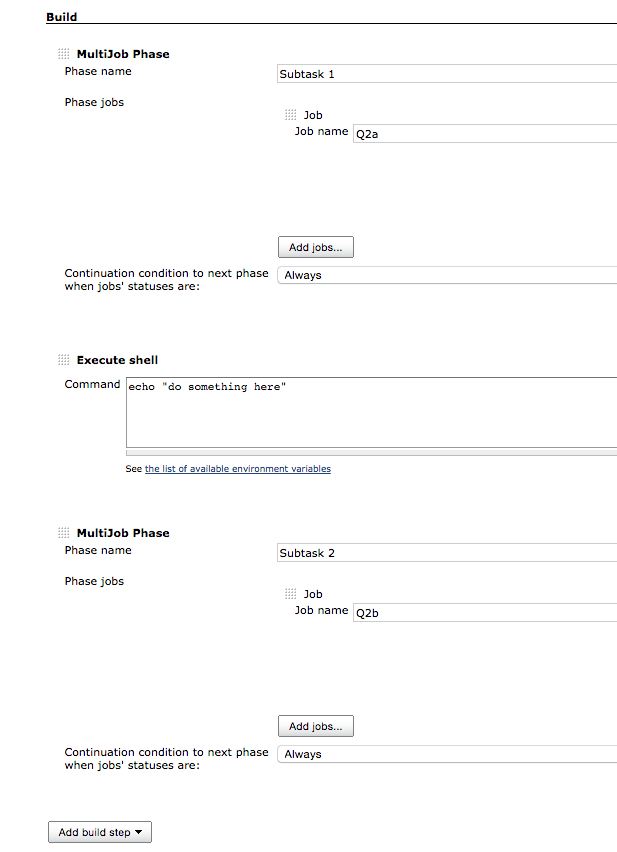This screenshot has height=852, width=617.
Task: Click the Job name field with Q2a
Action: pyautogui.click(x=484, y=134)
